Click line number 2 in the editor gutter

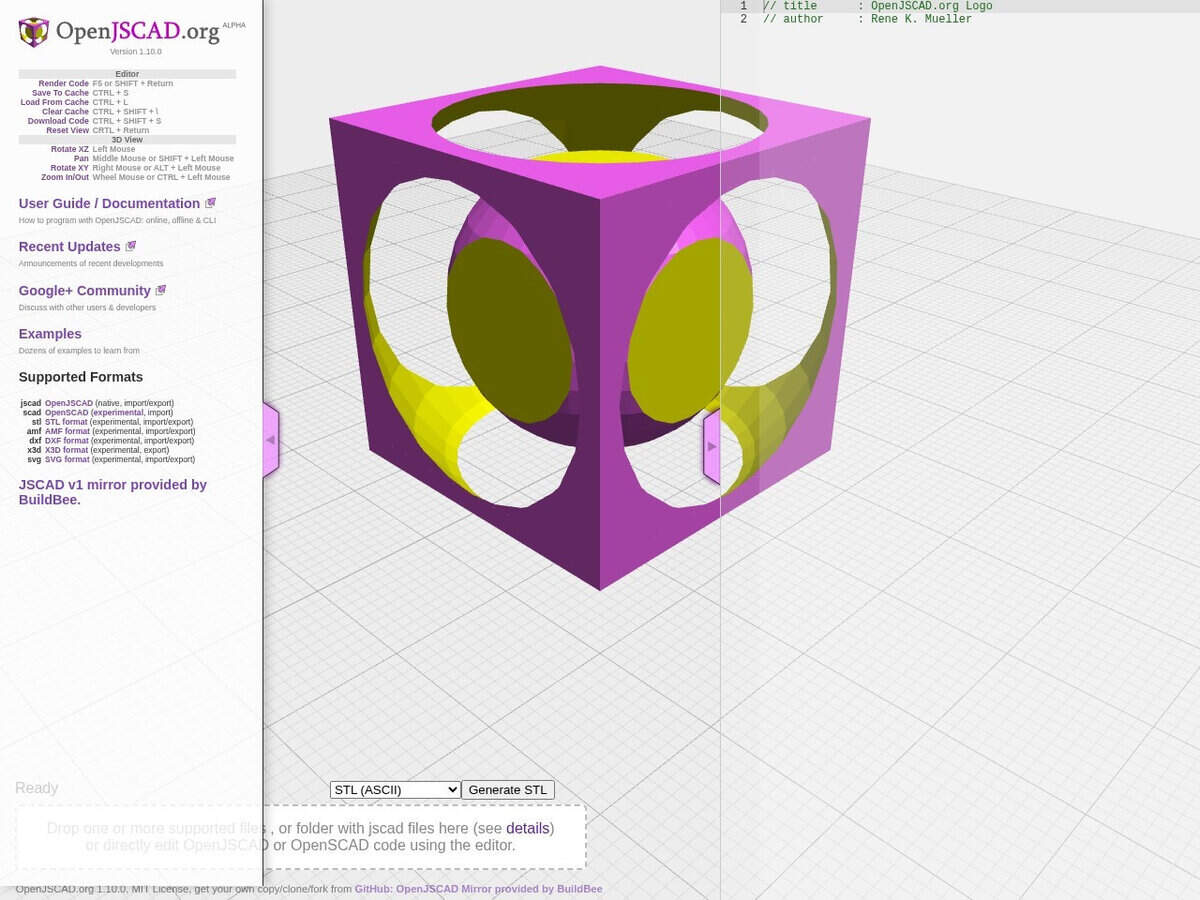coord(743,19)
